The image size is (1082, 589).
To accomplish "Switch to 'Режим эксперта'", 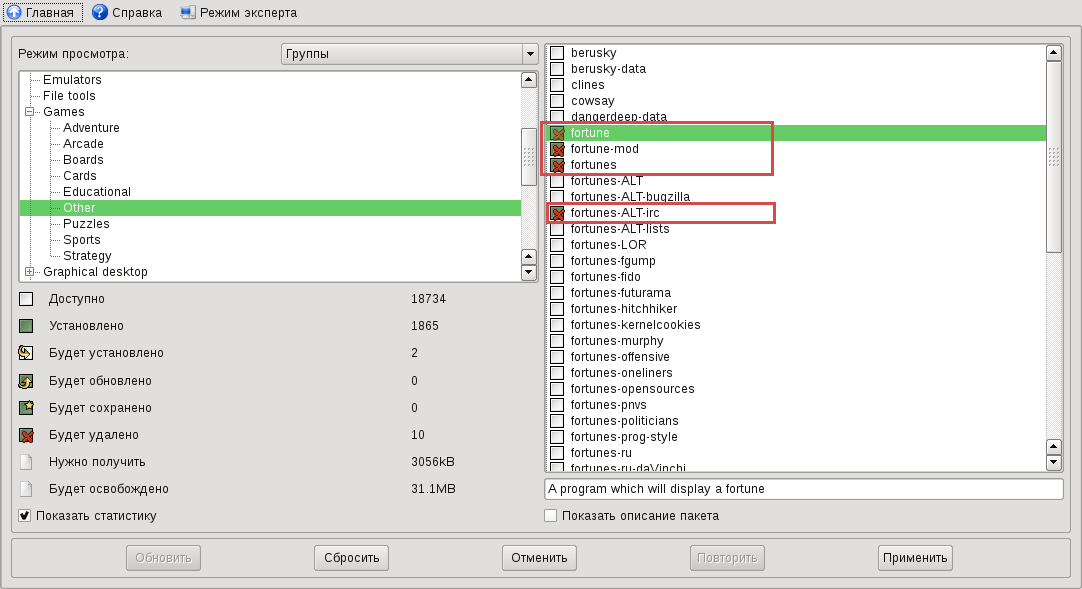I will tap(239, 12).
